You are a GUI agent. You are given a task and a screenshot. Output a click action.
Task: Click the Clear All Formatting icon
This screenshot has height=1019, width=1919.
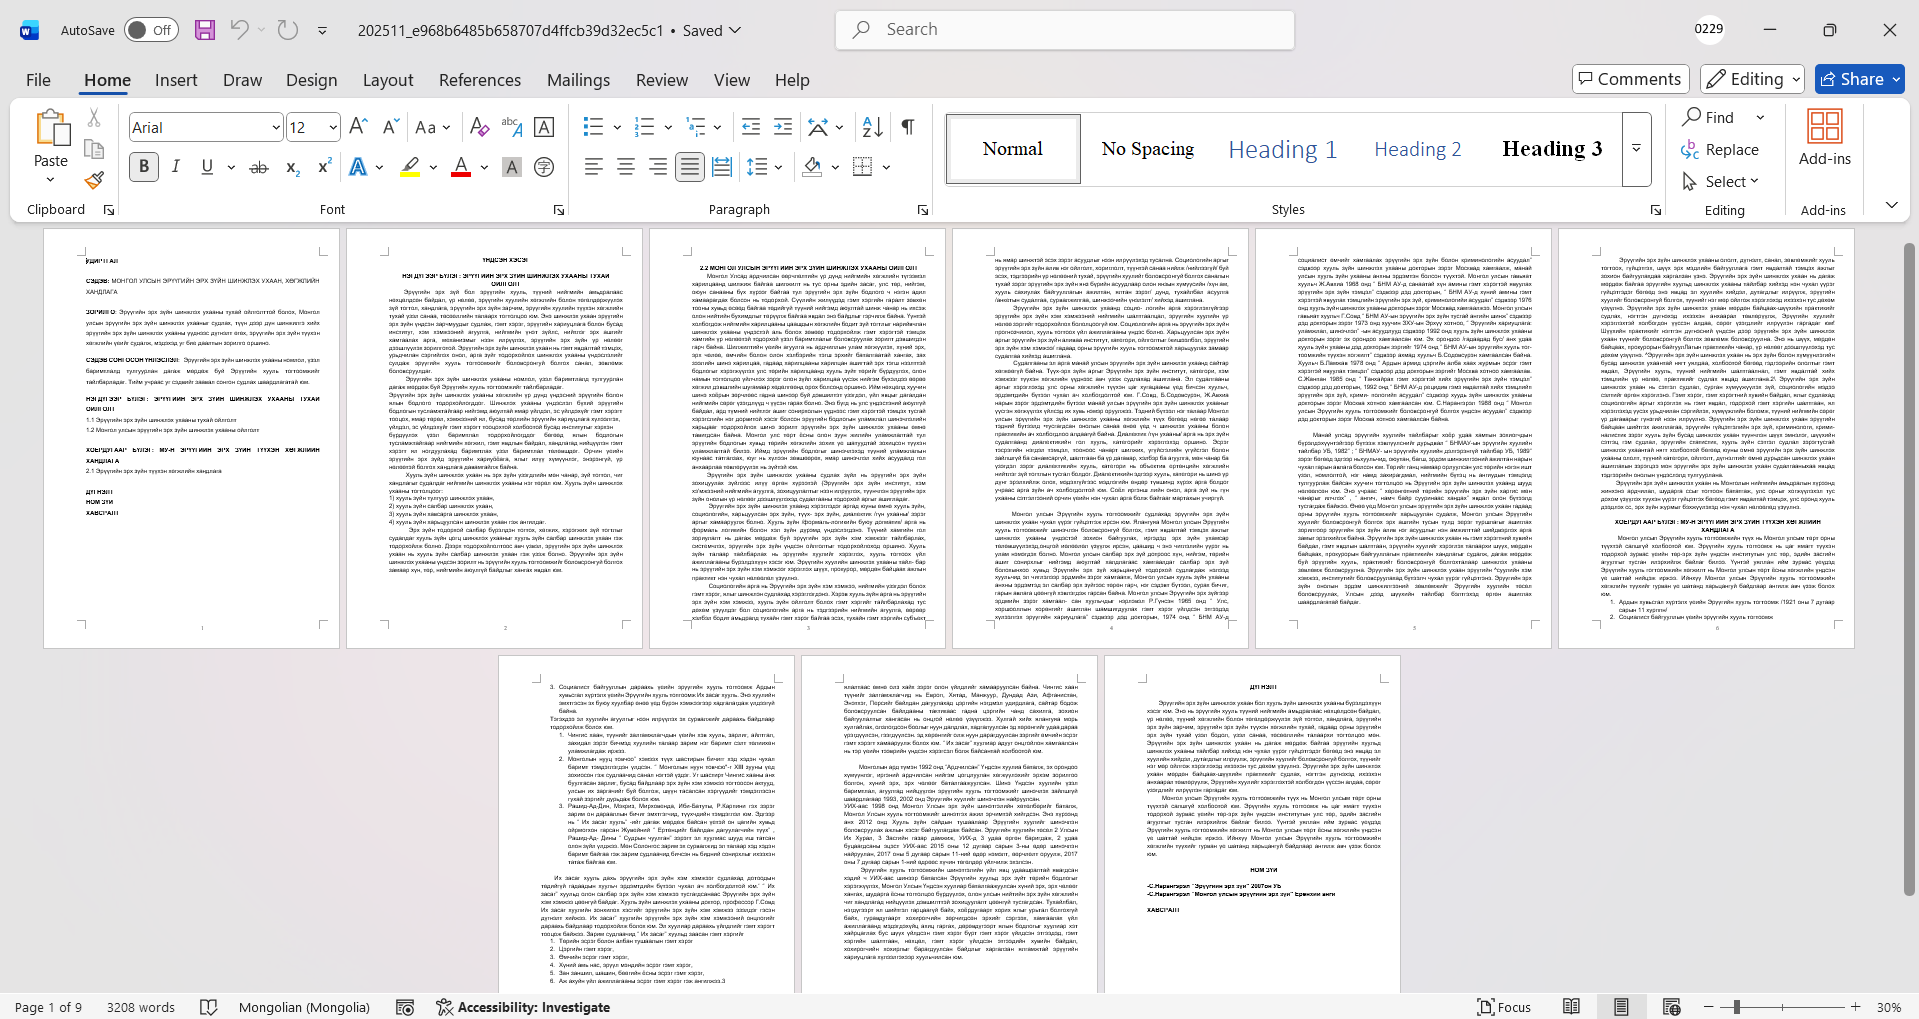coord(479,127)
